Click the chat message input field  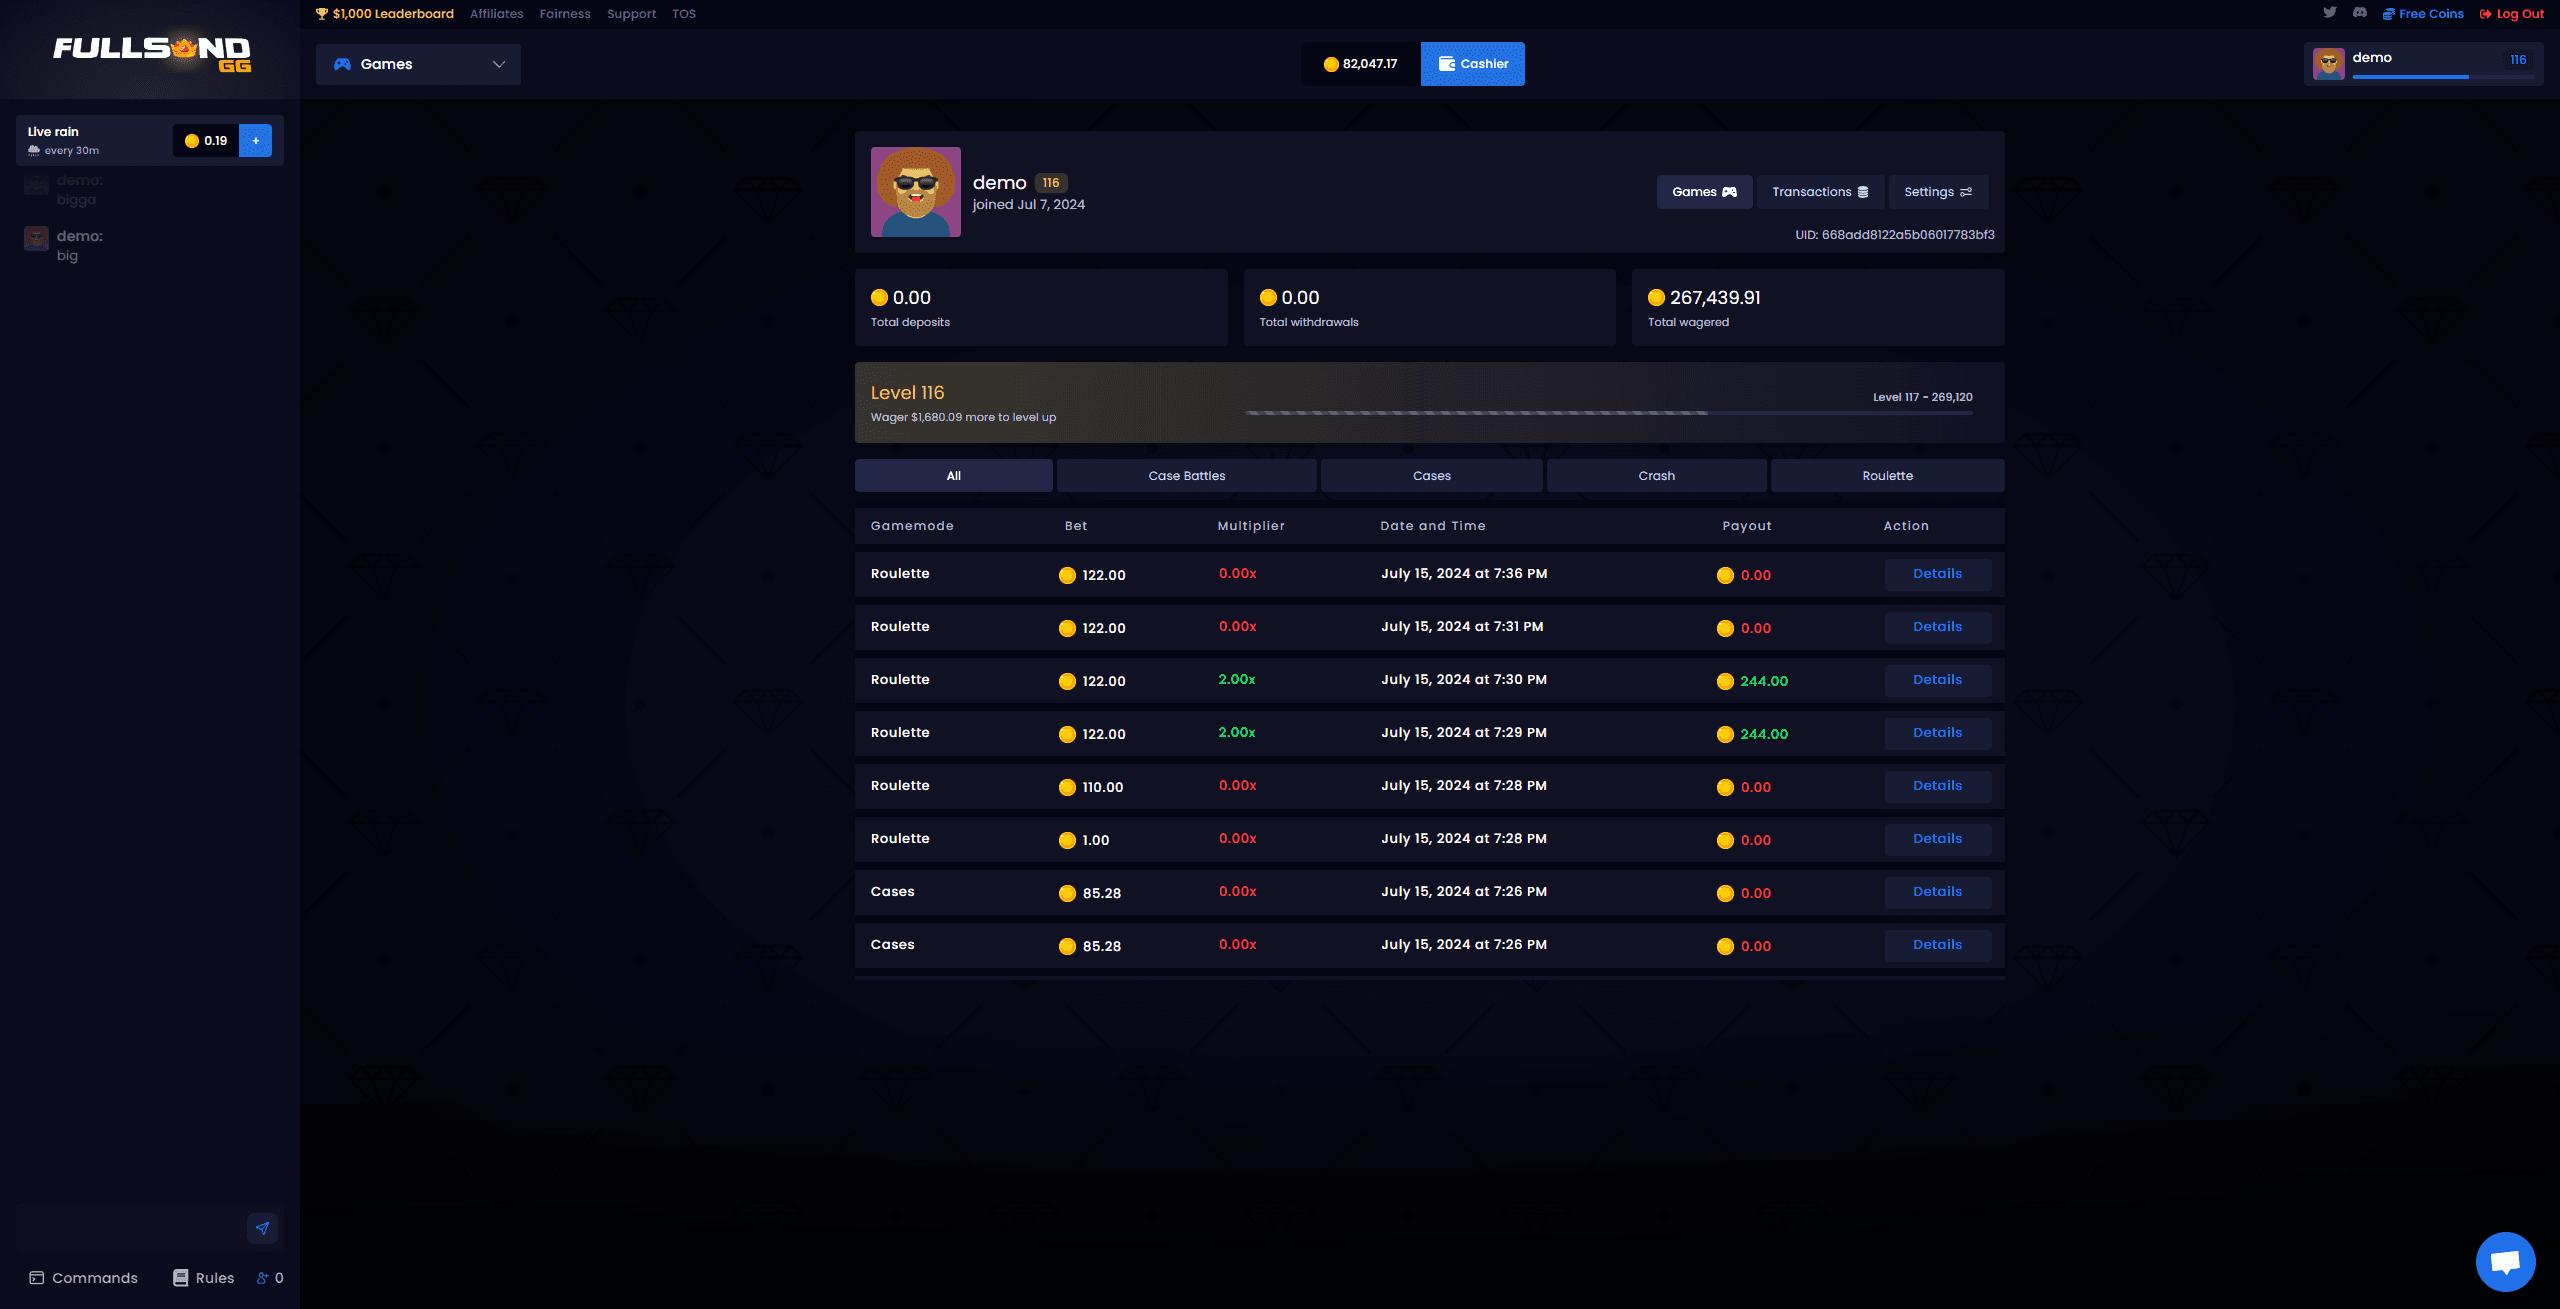(130, 1228)
